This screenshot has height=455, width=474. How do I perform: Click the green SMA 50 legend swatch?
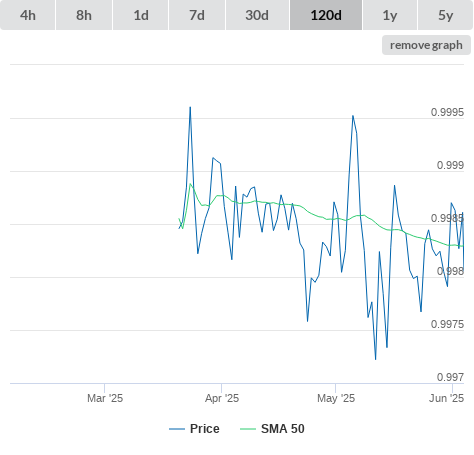tap(248, 429)
